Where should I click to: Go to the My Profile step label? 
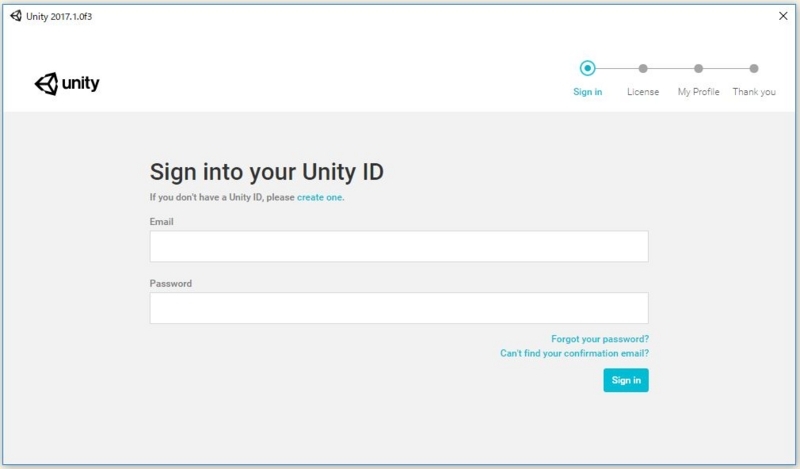pyautogui.click(x=698, y=92)
